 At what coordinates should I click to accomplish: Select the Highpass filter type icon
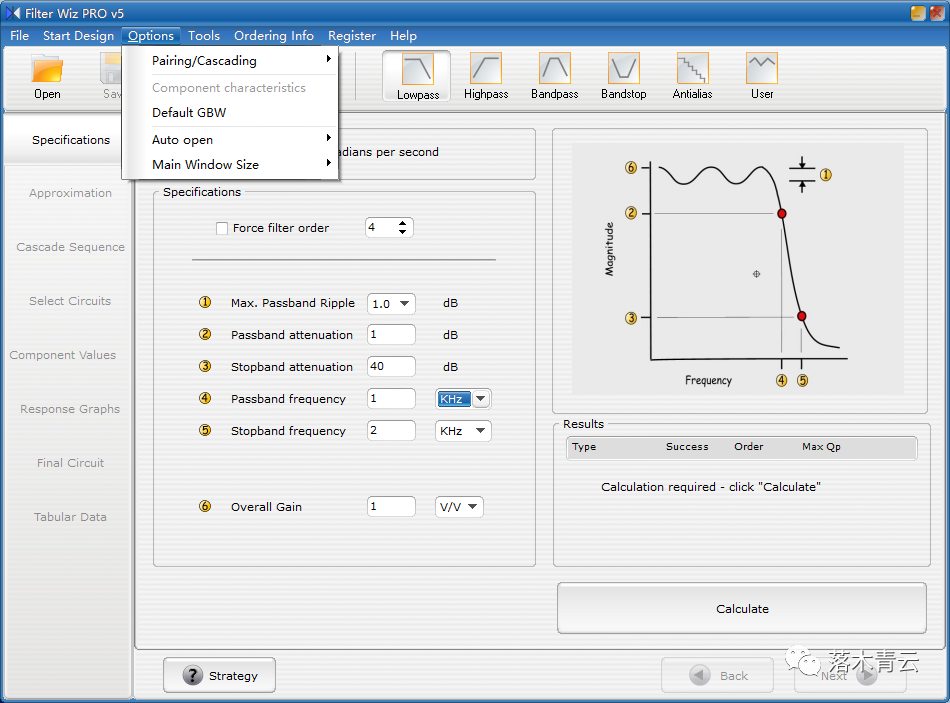[486, 68]
